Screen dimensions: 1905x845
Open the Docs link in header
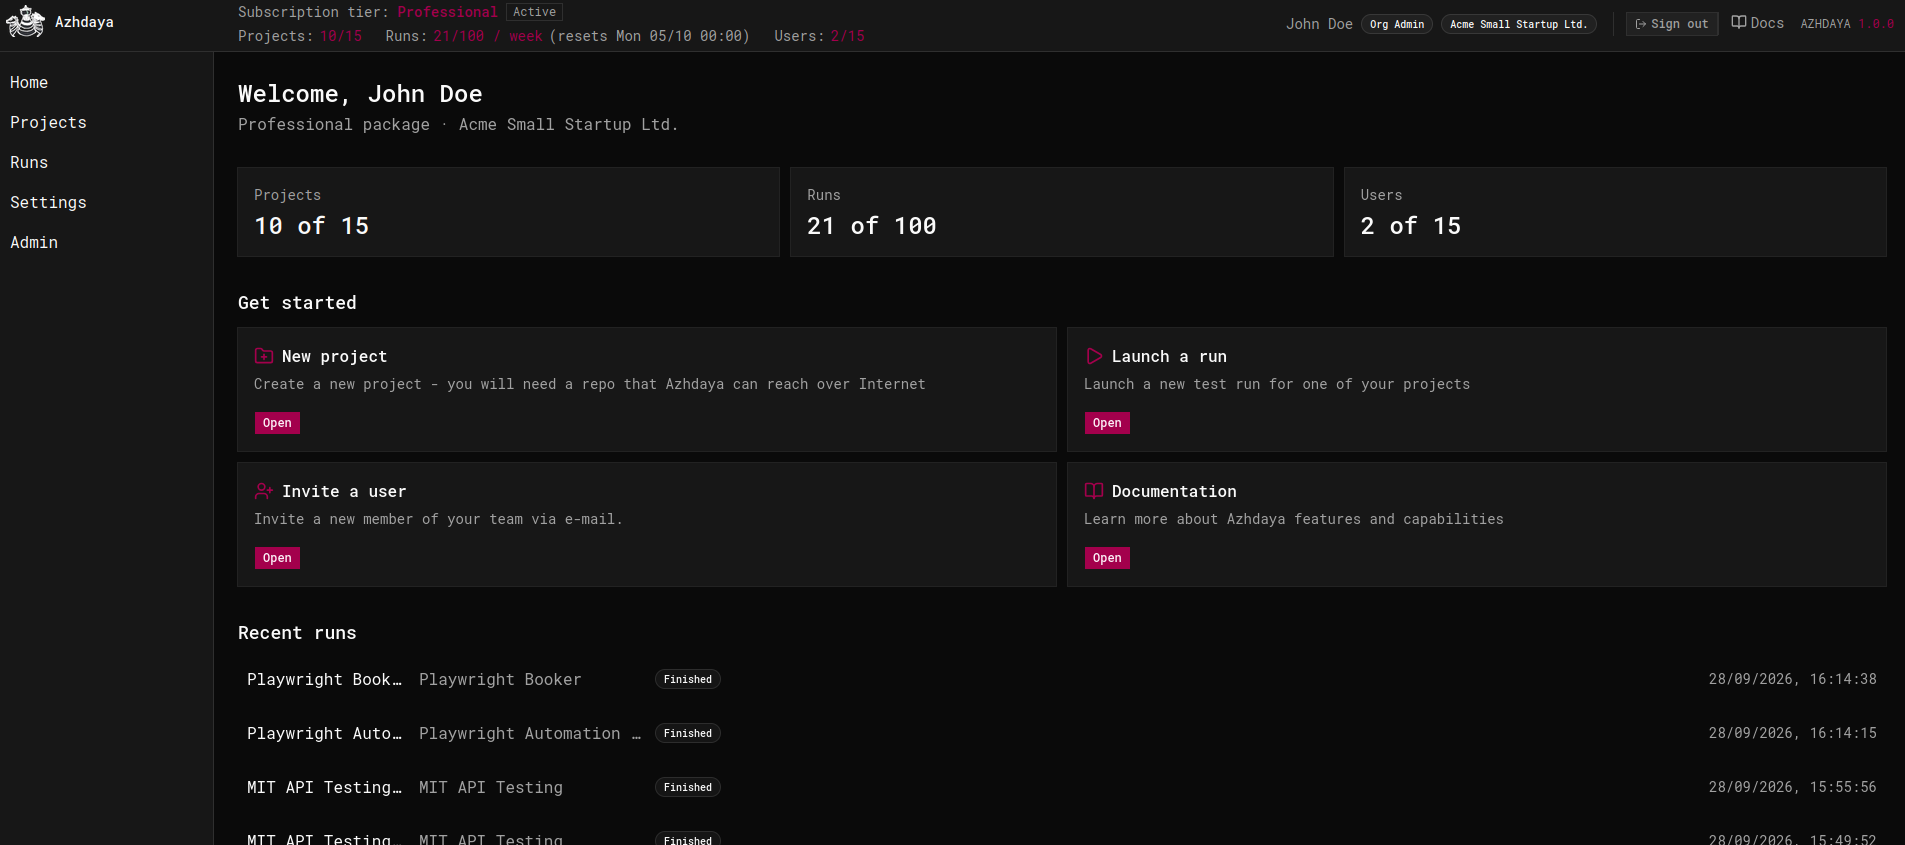tap(1758, 23)
